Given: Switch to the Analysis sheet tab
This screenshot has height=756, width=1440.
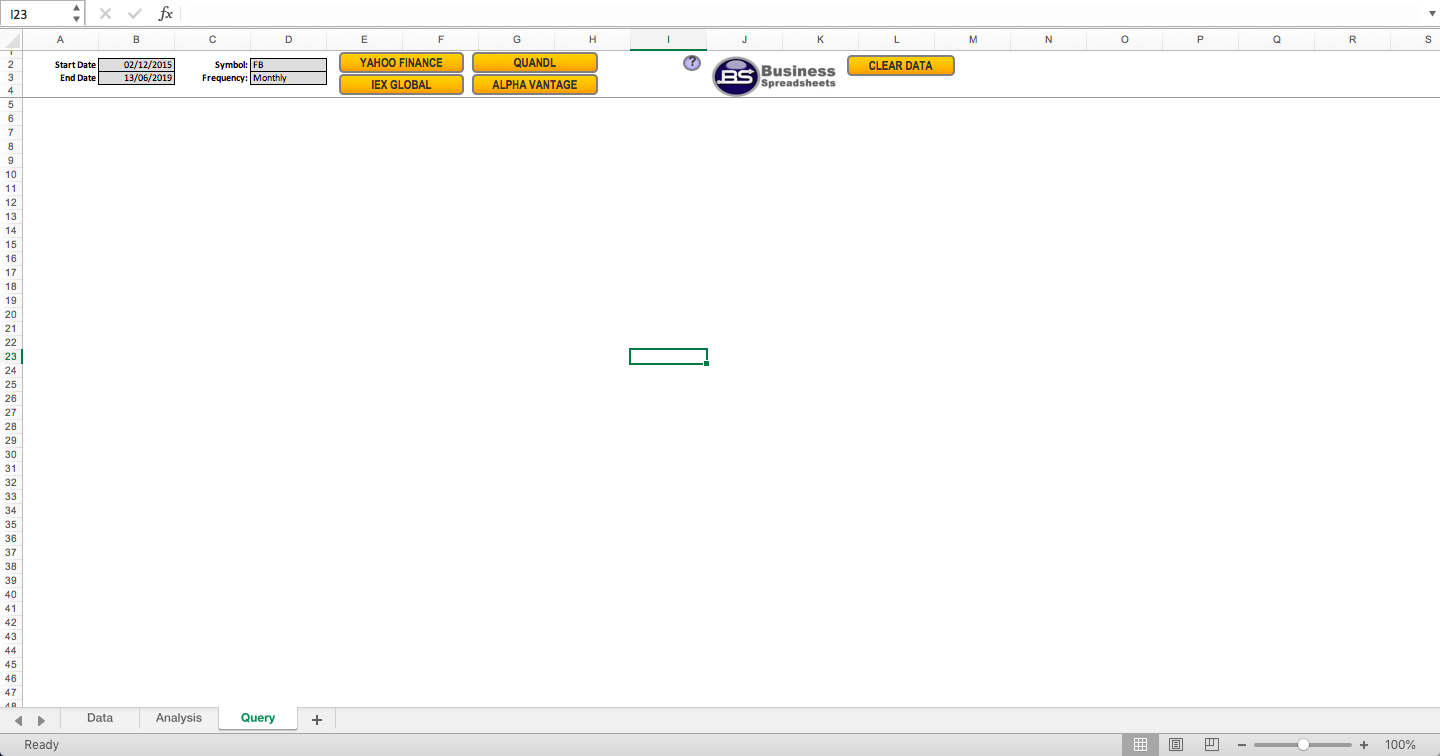Looking at the screenshot, I should (x=179, y=718).
